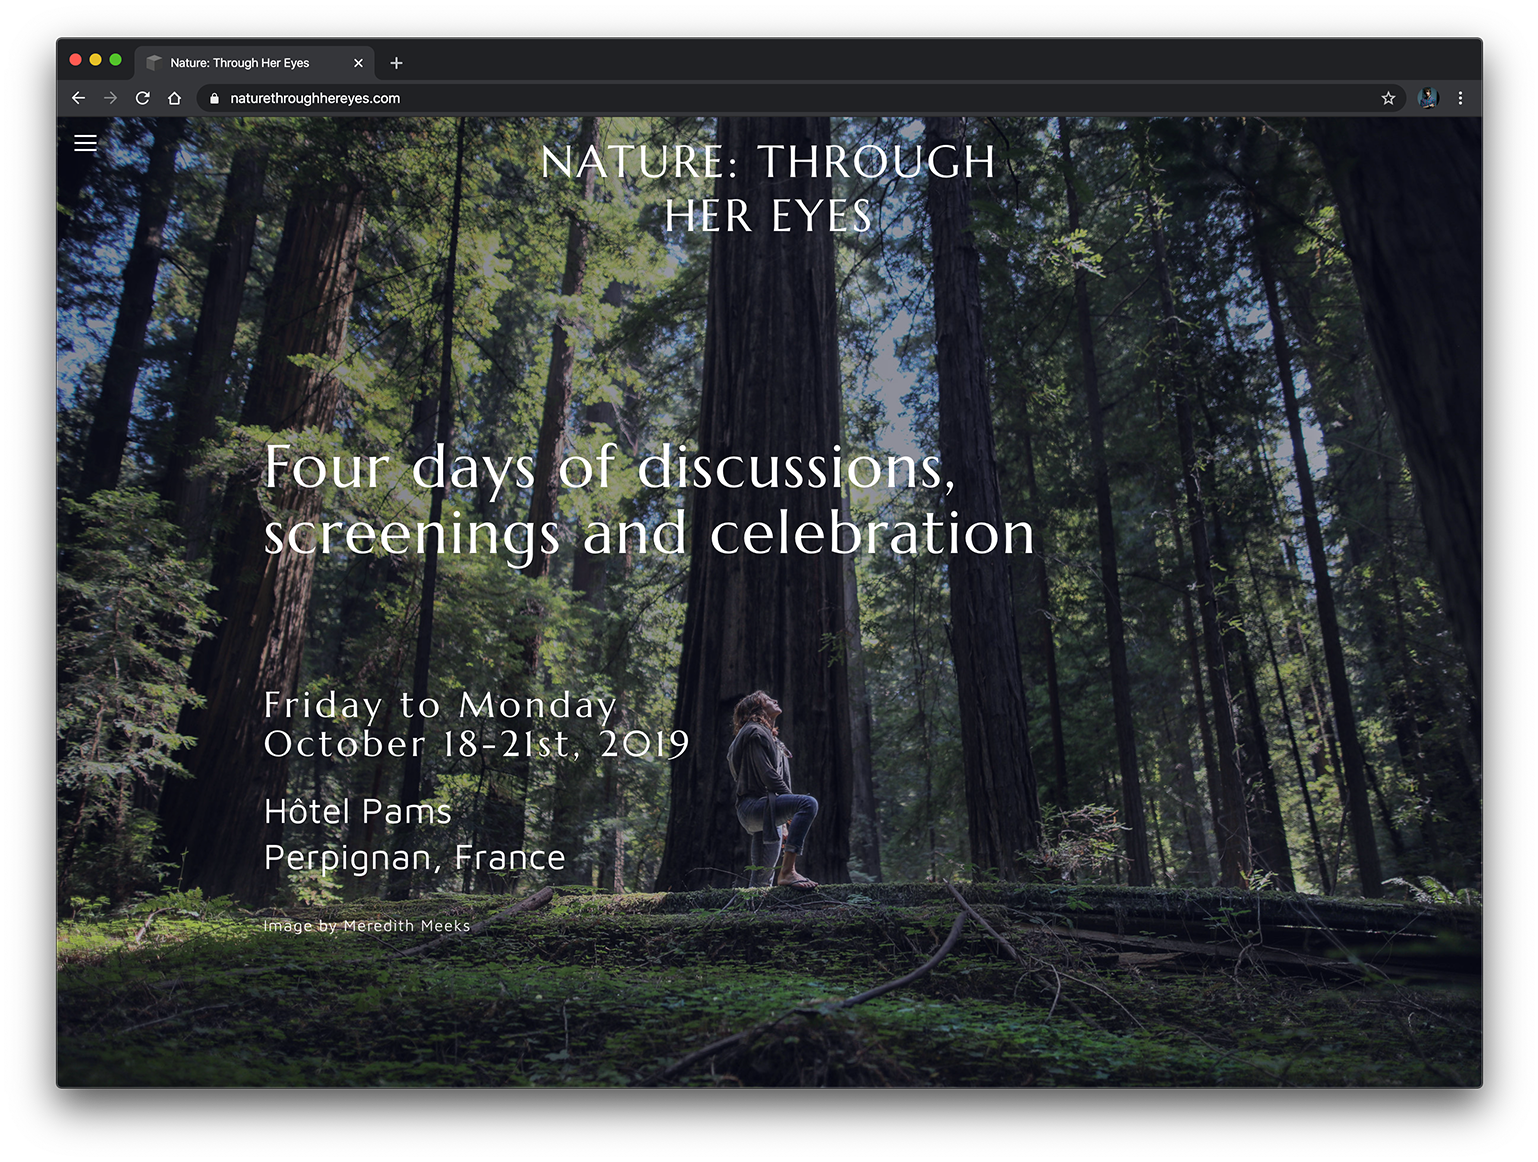The image size is (1538, 1162).
Task: Open the Chrome profile avatar
Action: (1428, 98)
